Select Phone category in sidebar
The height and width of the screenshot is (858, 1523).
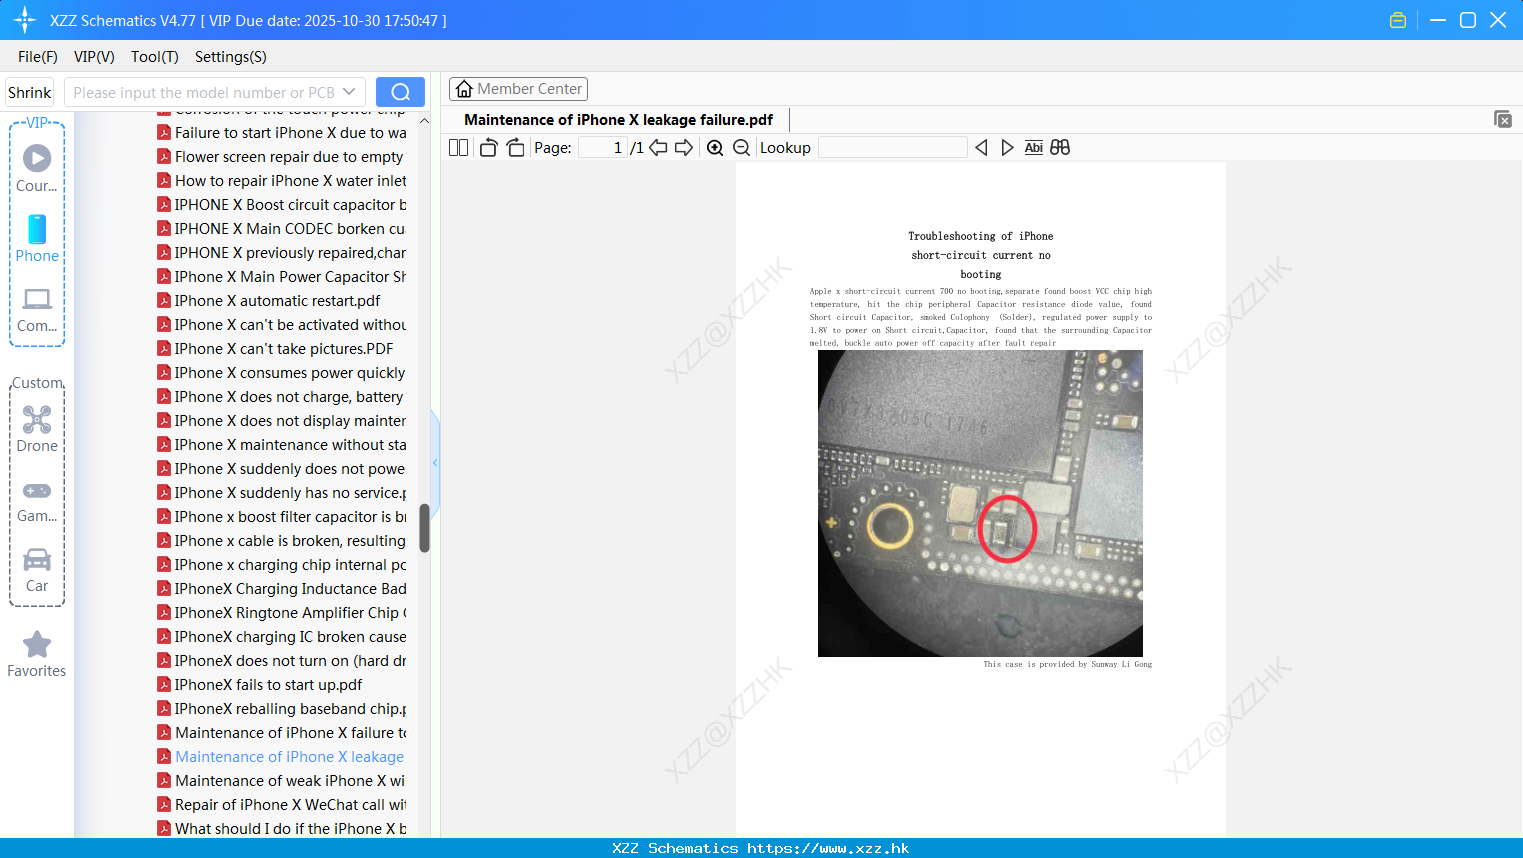(x=37, y=238)
